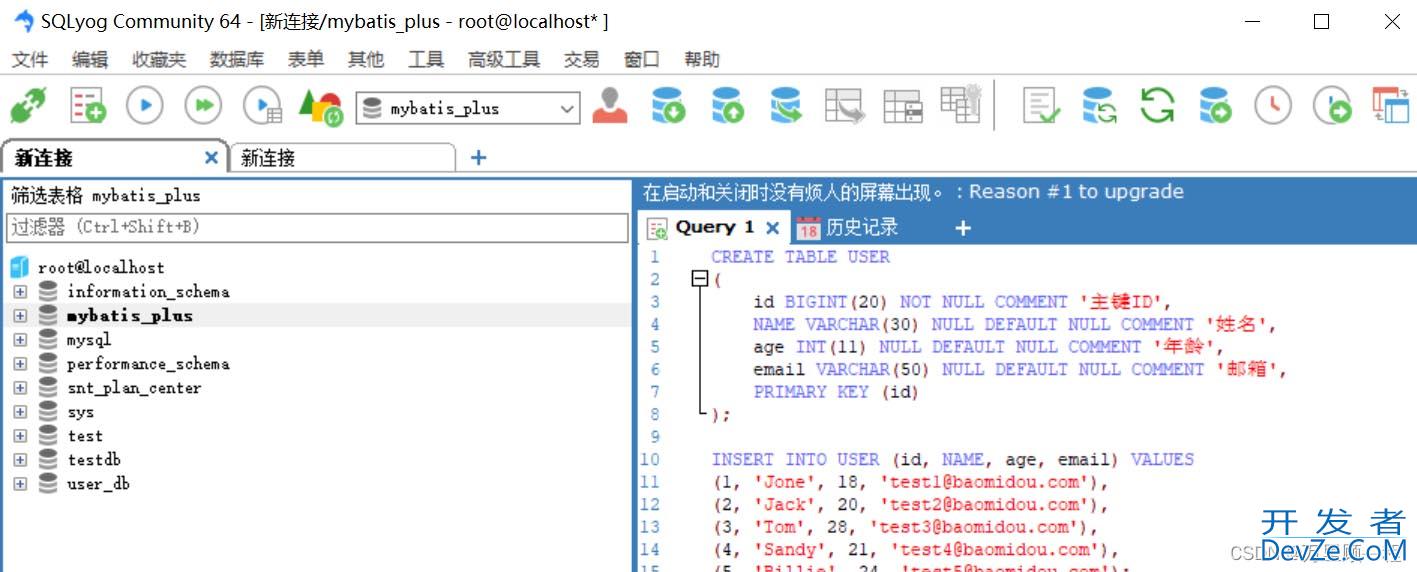The height and width of the screenshot is (572, 1417).
Task: Click the last red-blue toolbar table icon
Action: click(1390, 105)
